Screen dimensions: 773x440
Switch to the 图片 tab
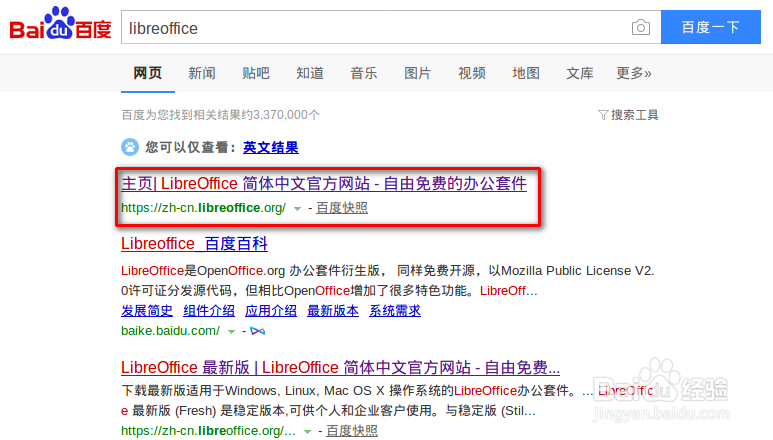(418, 73)
